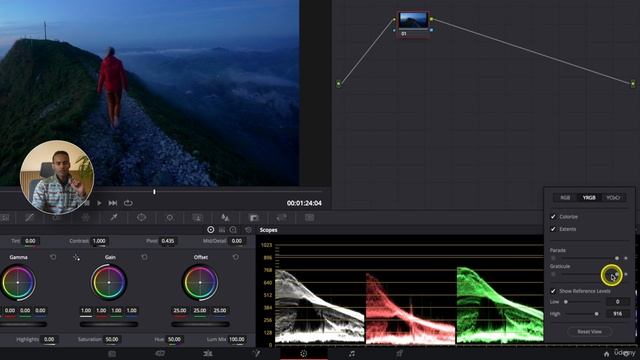Click the Contrast value field
The width and height of the screenshot is (640, 360).
tap(99, 241)
